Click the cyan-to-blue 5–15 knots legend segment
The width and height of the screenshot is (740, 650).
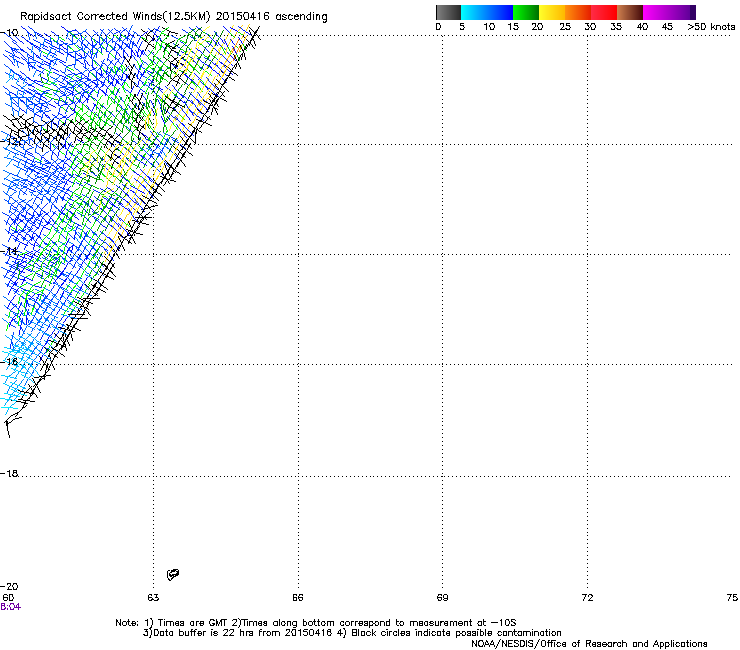click(487, 12)
